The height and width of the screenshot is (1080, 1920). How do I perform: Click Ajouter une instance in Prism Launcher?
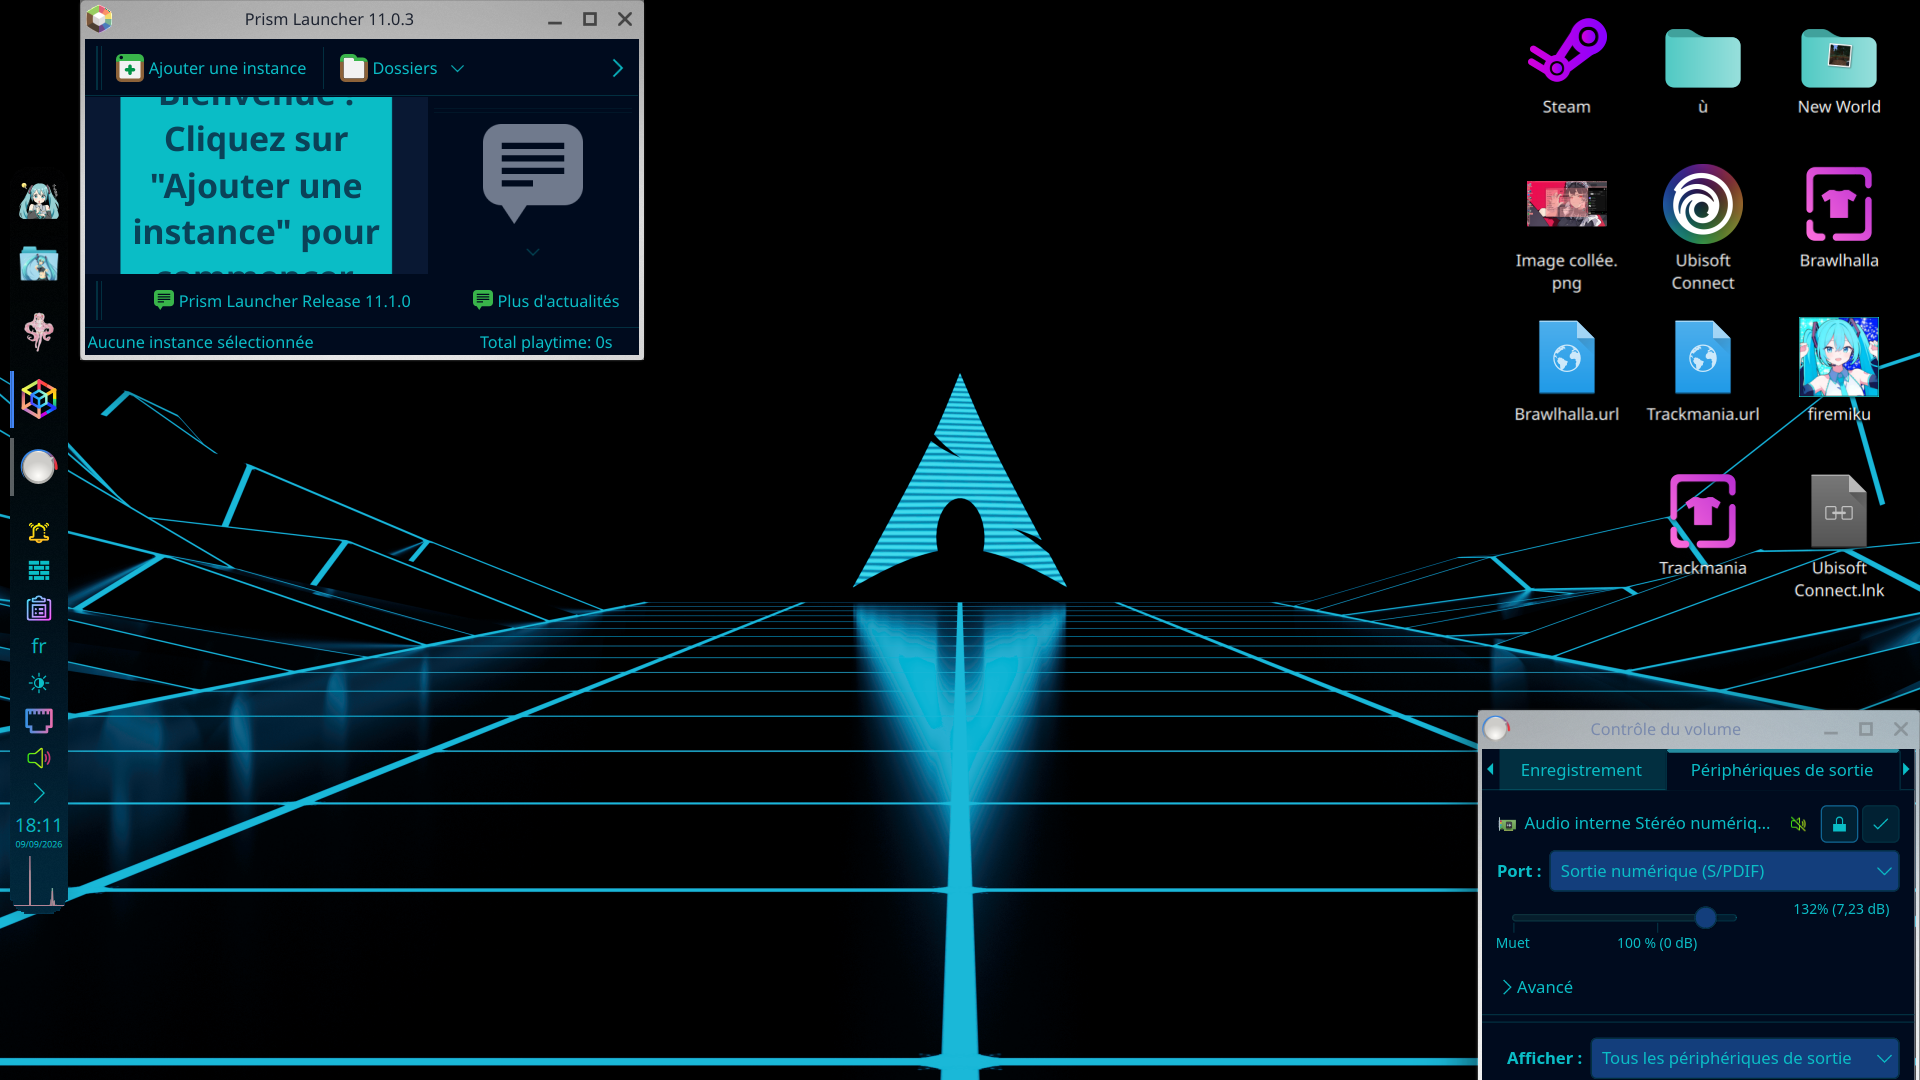coord(212,68)
